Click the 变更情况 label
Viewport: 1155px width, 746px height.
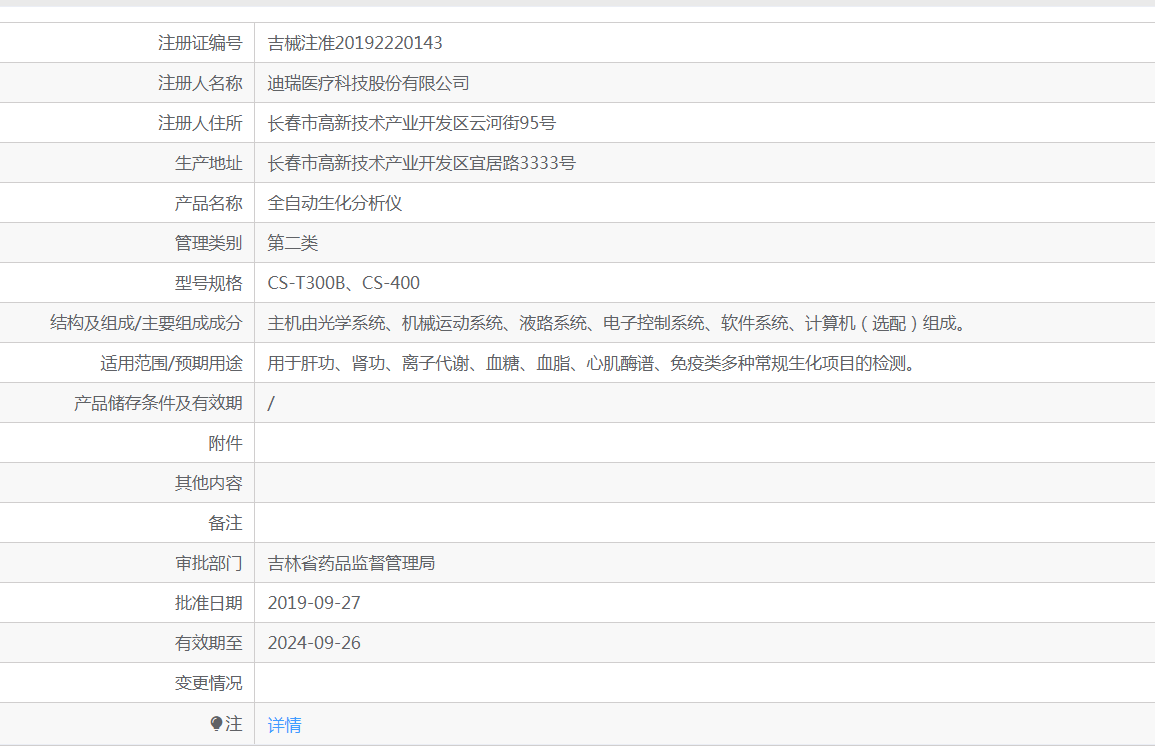click(x=208, y=683)
